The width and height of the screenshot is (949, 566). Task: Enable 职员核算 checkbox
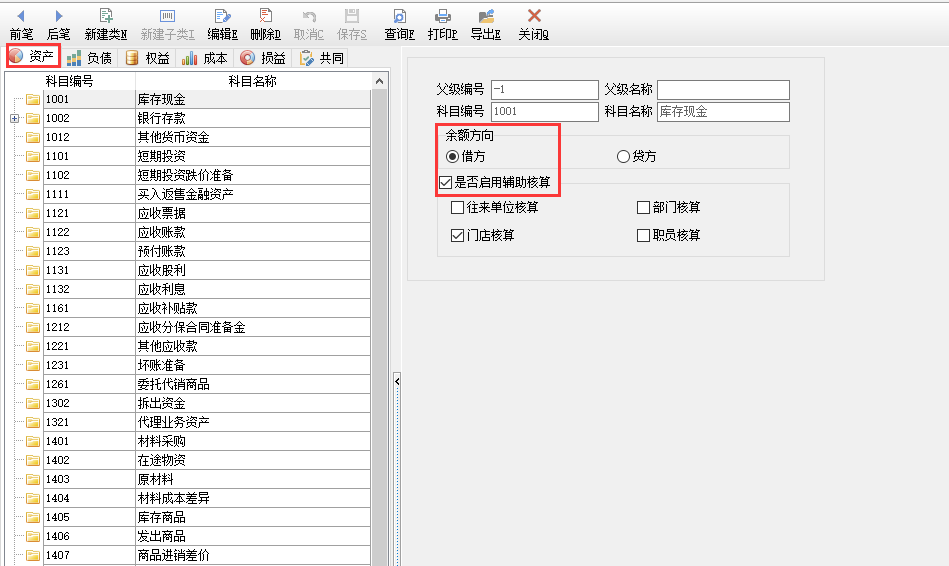pos(643,235)
